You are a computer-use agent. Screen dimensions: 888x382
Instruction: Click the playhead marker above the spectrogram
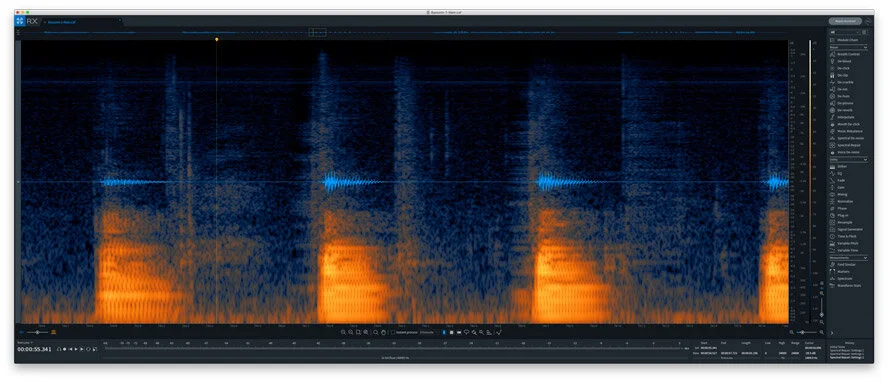pos(216,39)
